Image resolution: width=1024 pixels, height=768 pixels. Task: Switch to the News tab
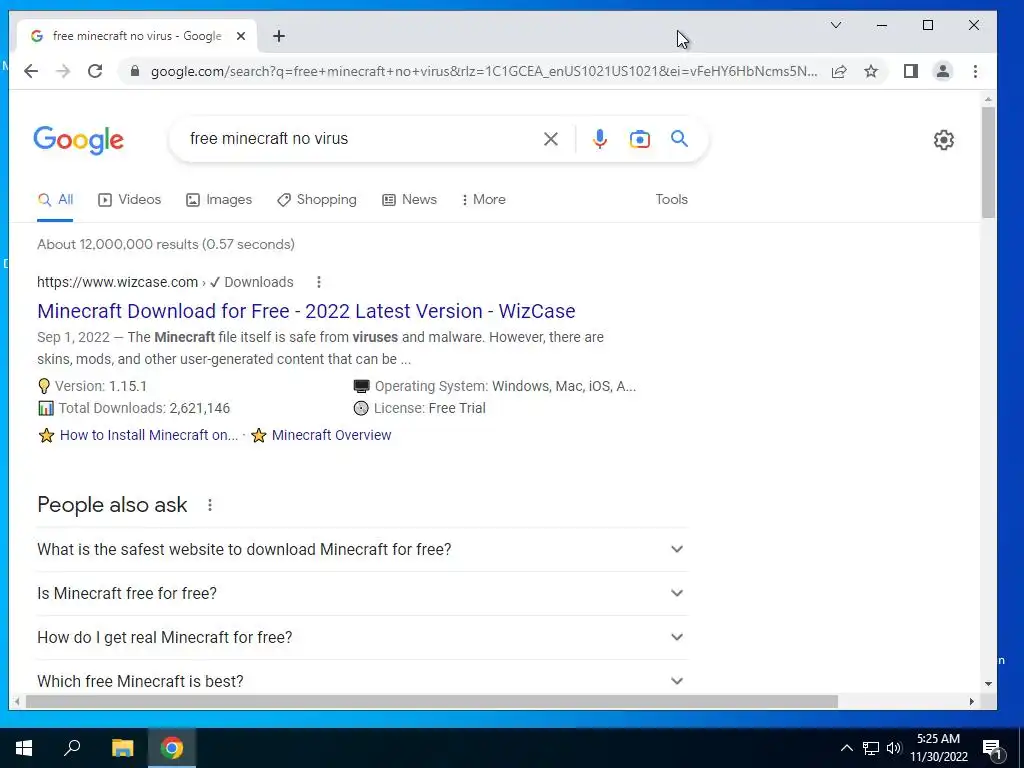point(409,200)
